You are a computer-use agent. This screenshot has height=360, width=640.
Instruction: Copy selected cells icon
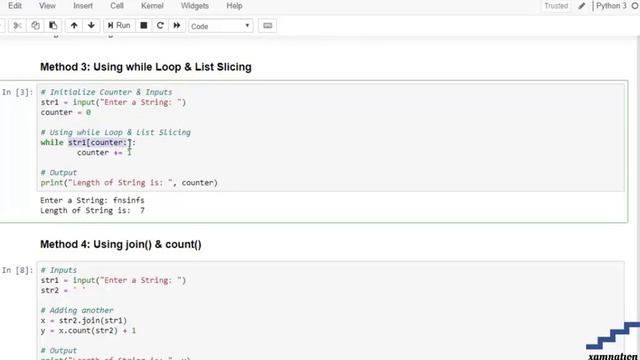point(36,26)
